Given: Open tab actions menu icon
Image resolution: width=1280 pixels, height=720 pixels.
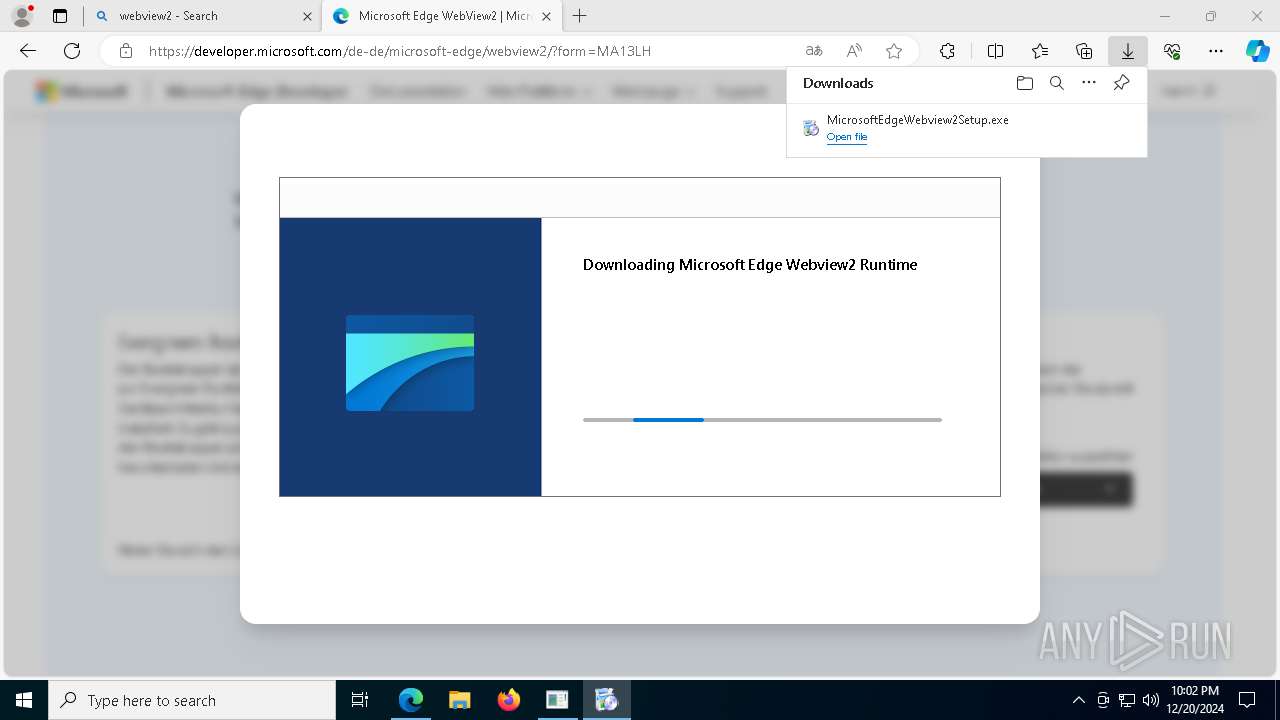Looking at the screenshot, I should pos(60,16).
